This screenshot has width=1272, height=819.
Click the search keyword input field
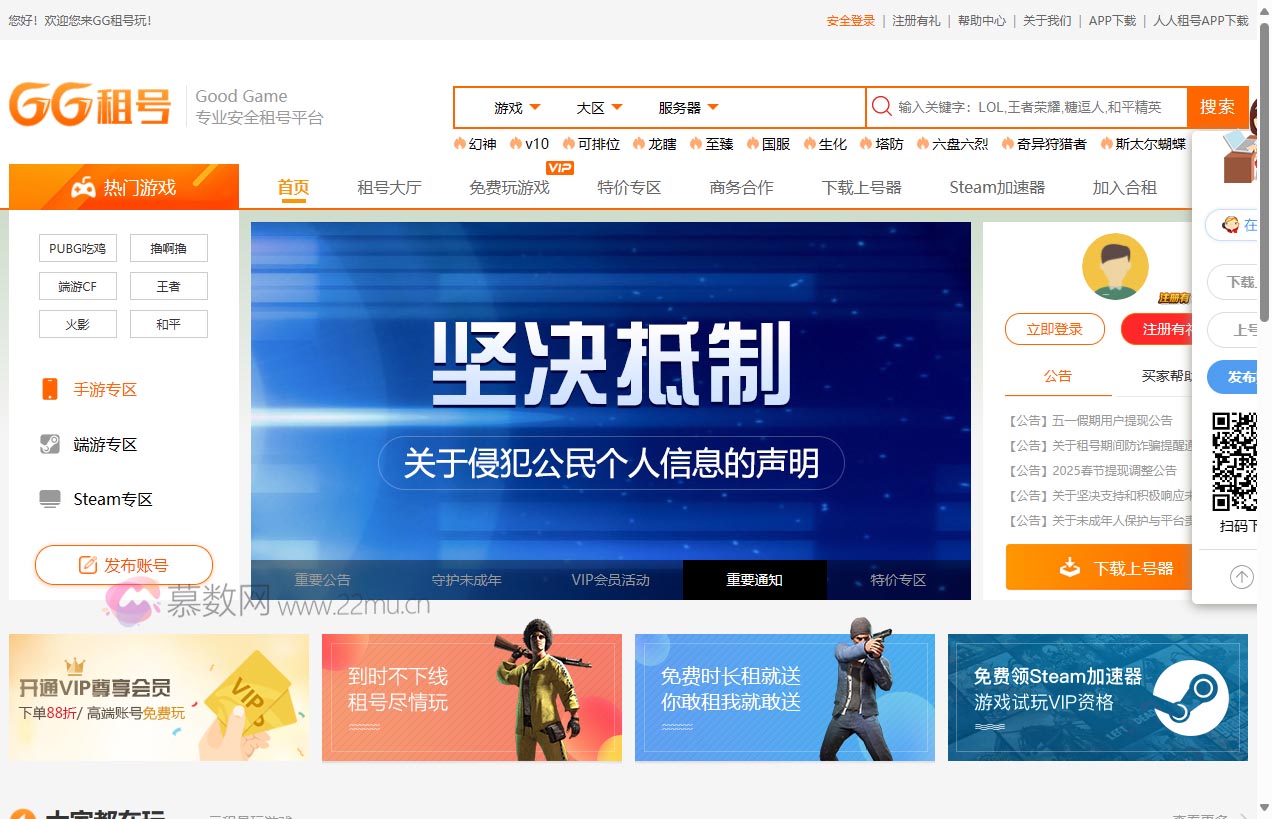[x=1035, y=107]
